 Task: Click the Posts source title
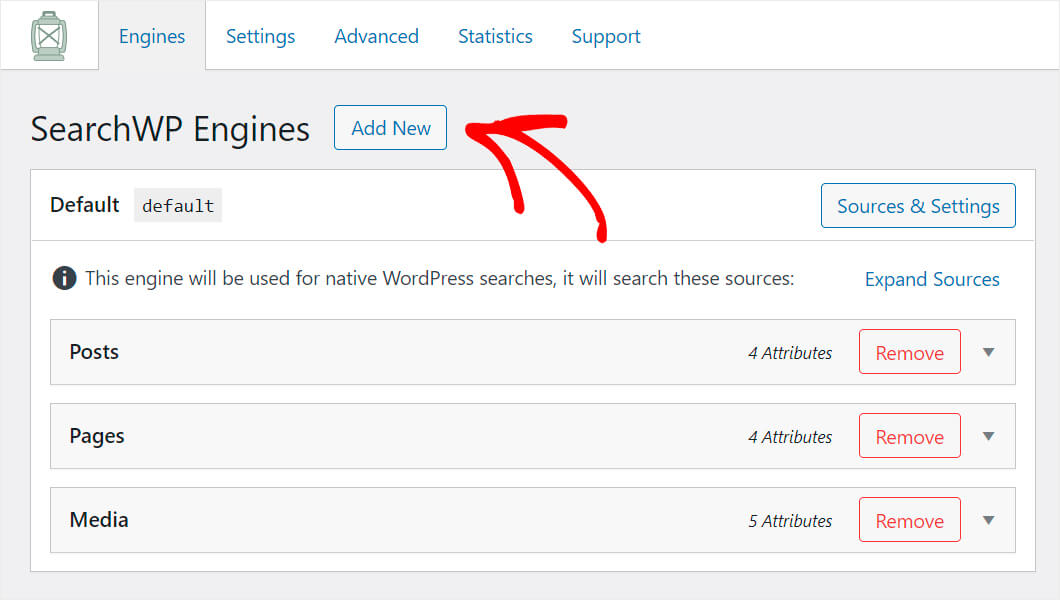[x=94, y=352]
